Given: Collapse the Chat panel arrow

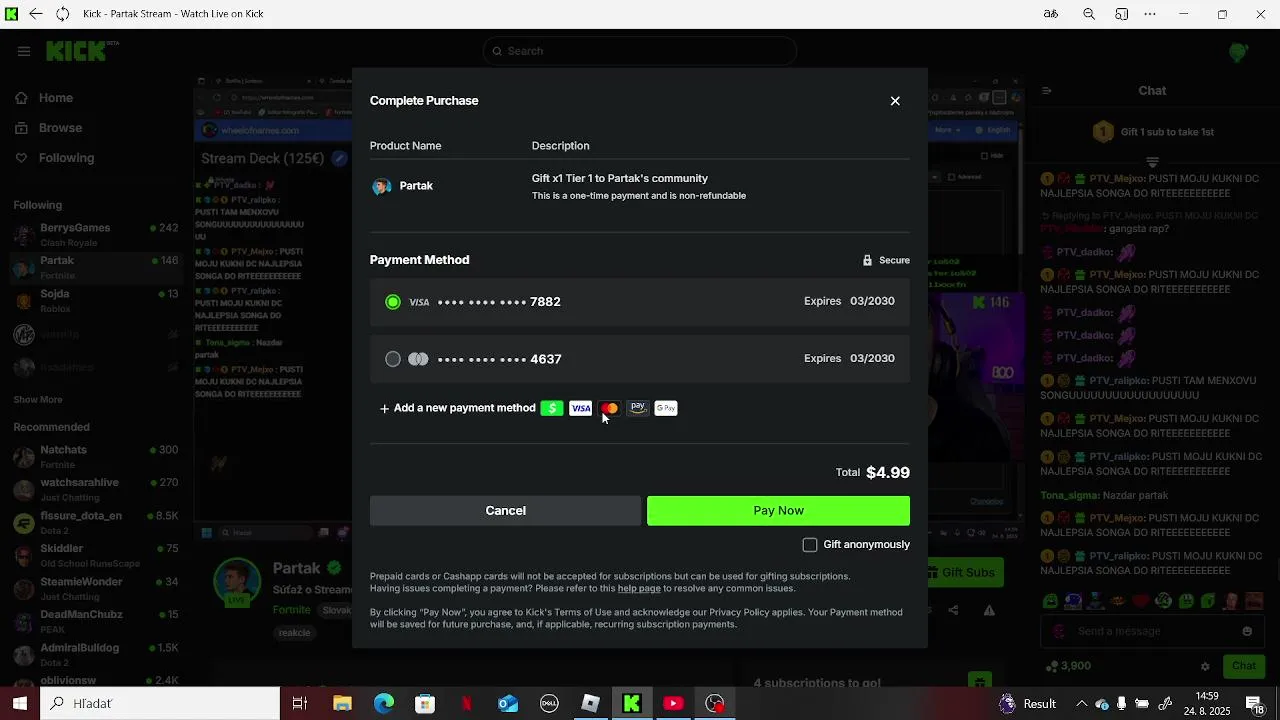Looking at the screenshot, I should point(1045,91).
